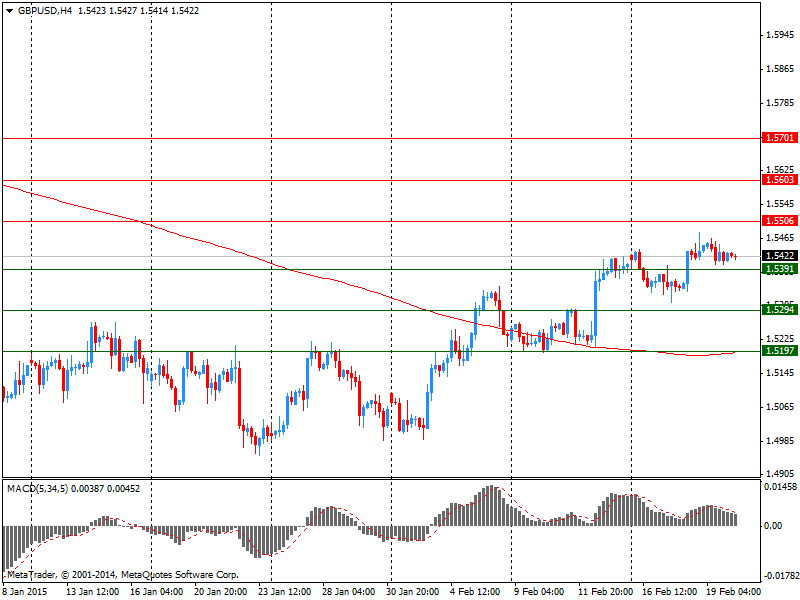The image size is (800, 600).
Task: Click the 1.5785 price scale value
Action: [780, 103]
